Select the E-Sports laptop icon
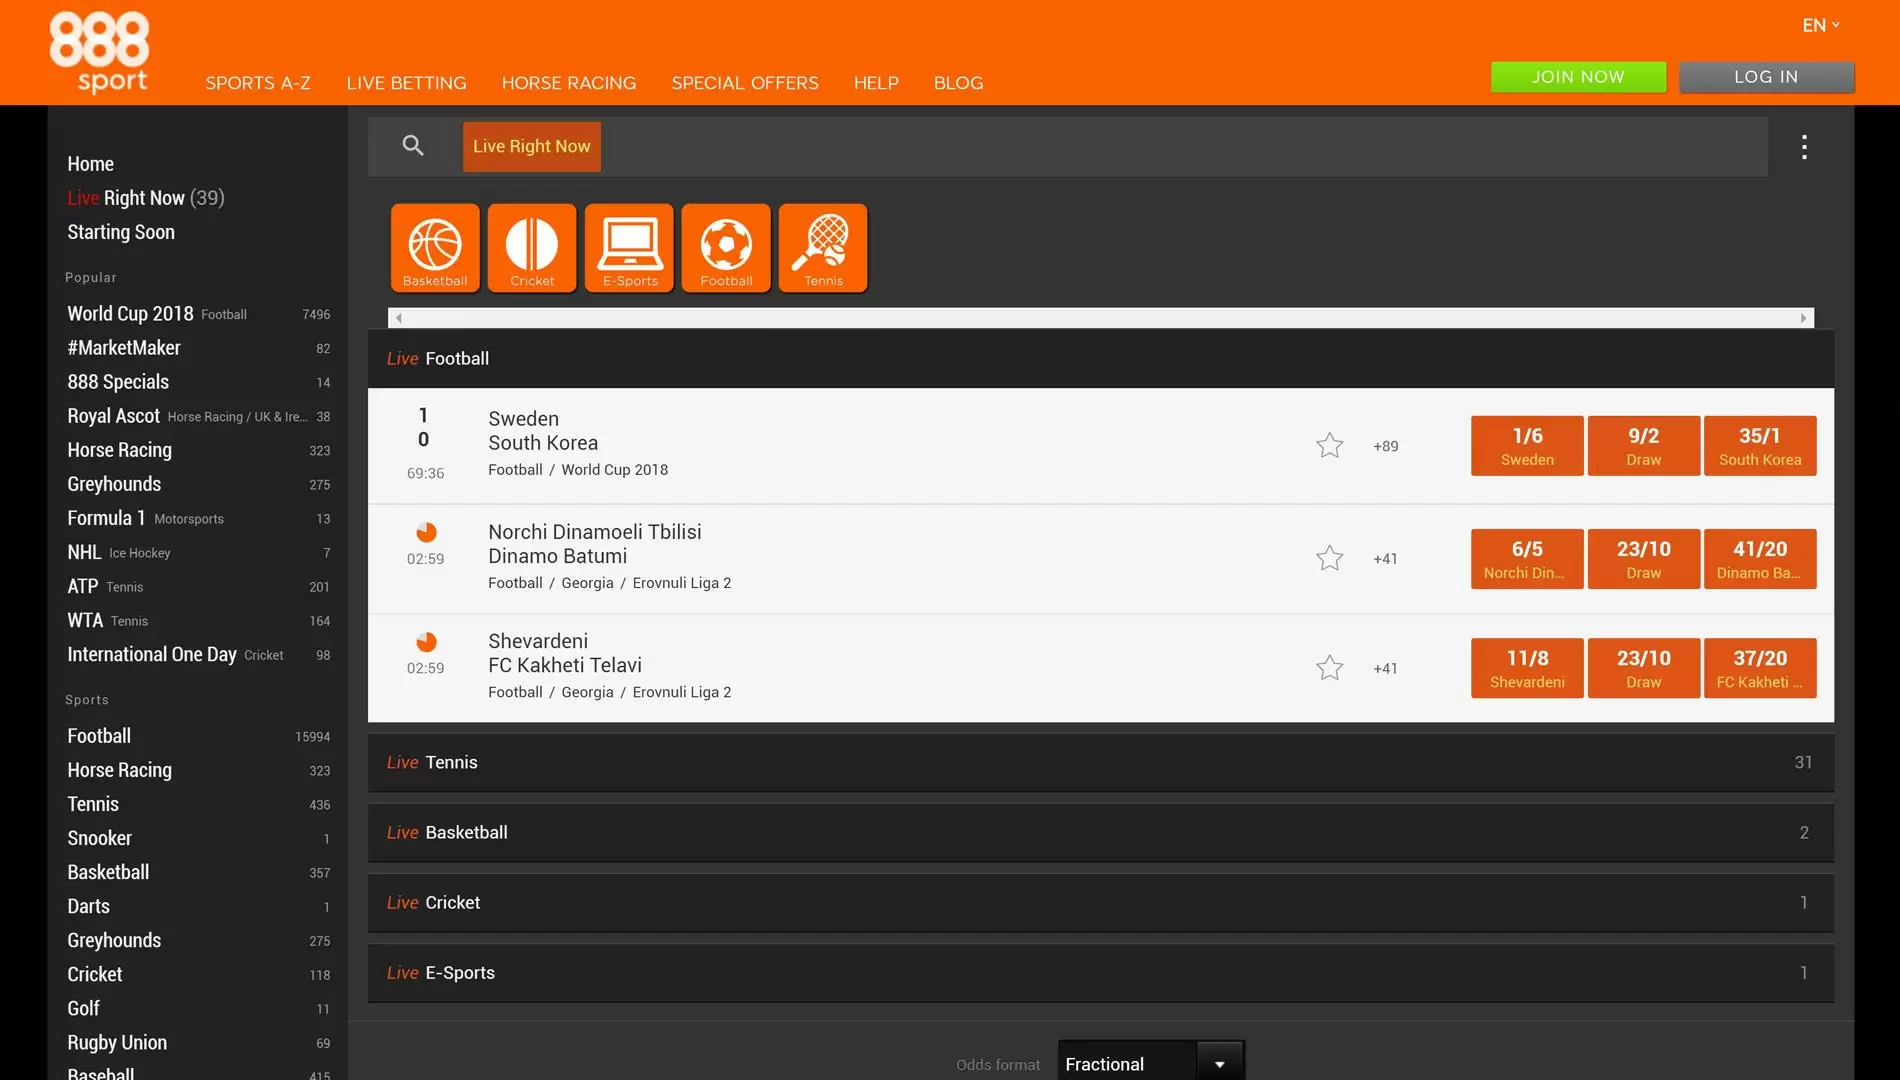Screen dimensions: 1900x1080 tap(629, 248)
